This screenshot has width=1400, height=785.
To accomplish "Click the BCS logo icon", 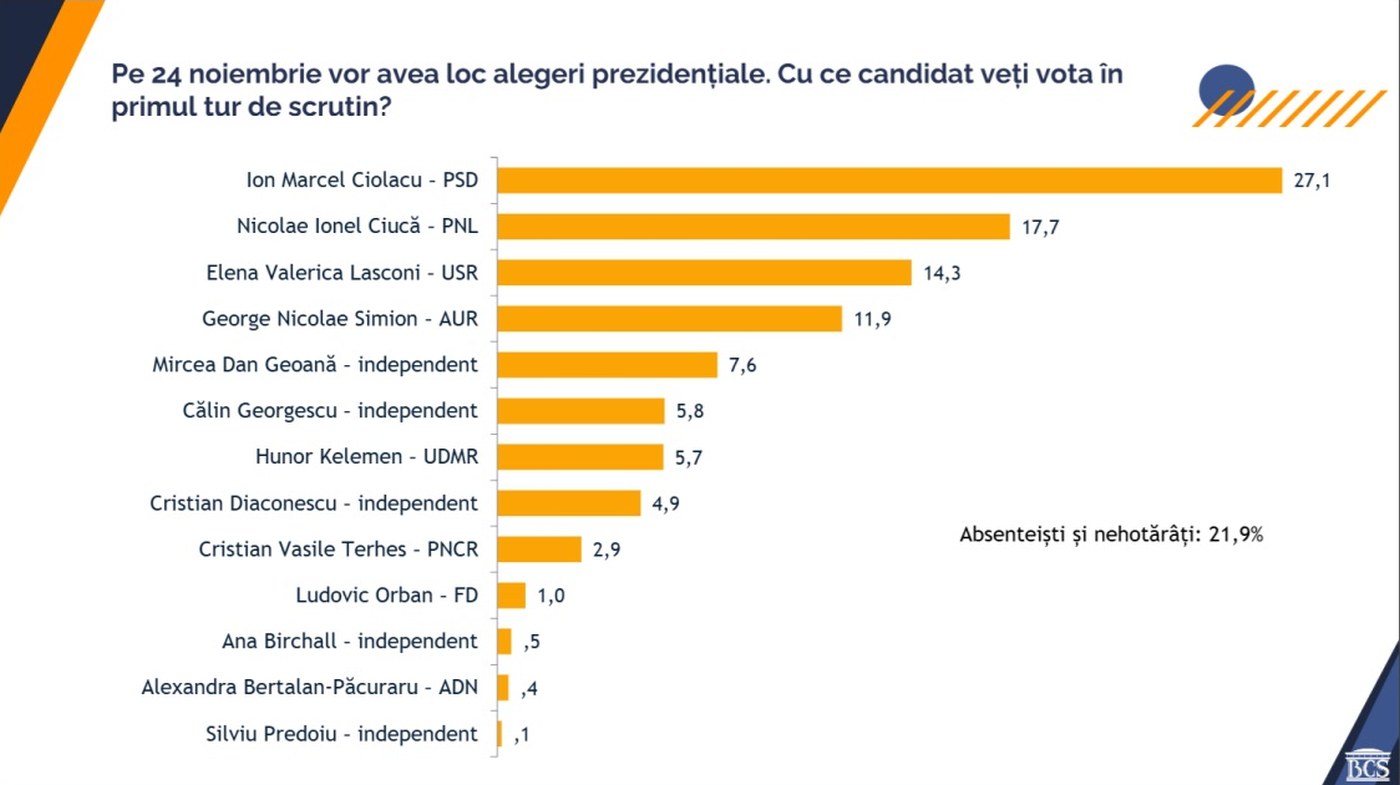I will pyautogui.click(x=1367, y=764).
